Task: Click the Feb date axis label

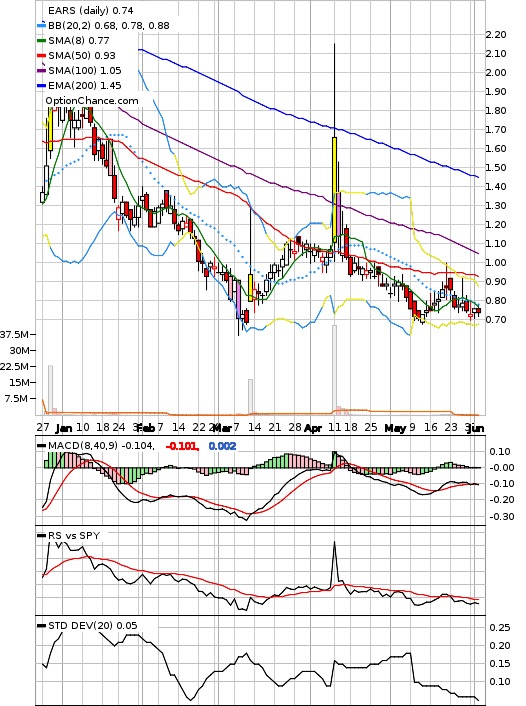Action: pos(146,427)
